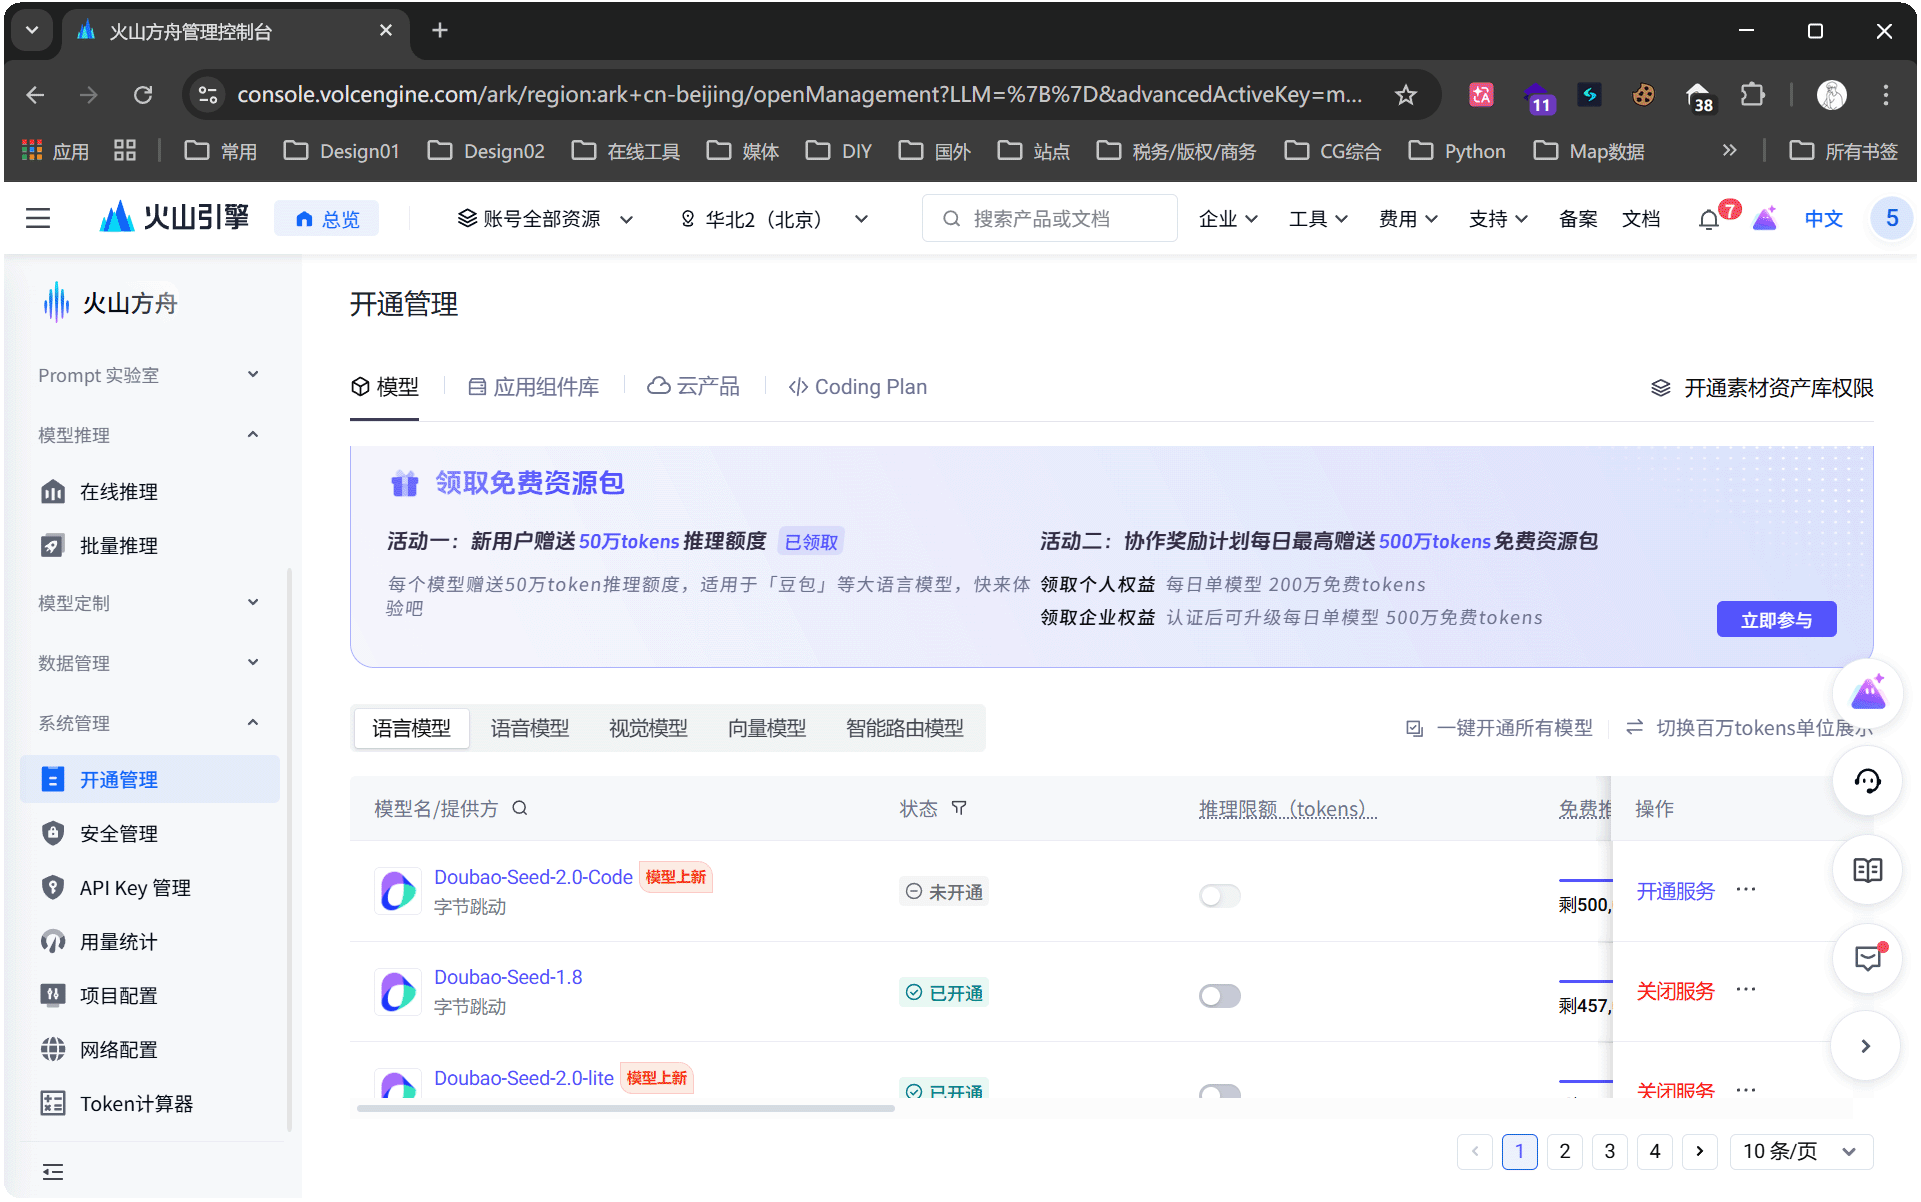This screenshot has width=1921, height=1202.
Task: Toggle Doubao-Seed-2.0-lite model switch
Action: click(1219, 1091)
